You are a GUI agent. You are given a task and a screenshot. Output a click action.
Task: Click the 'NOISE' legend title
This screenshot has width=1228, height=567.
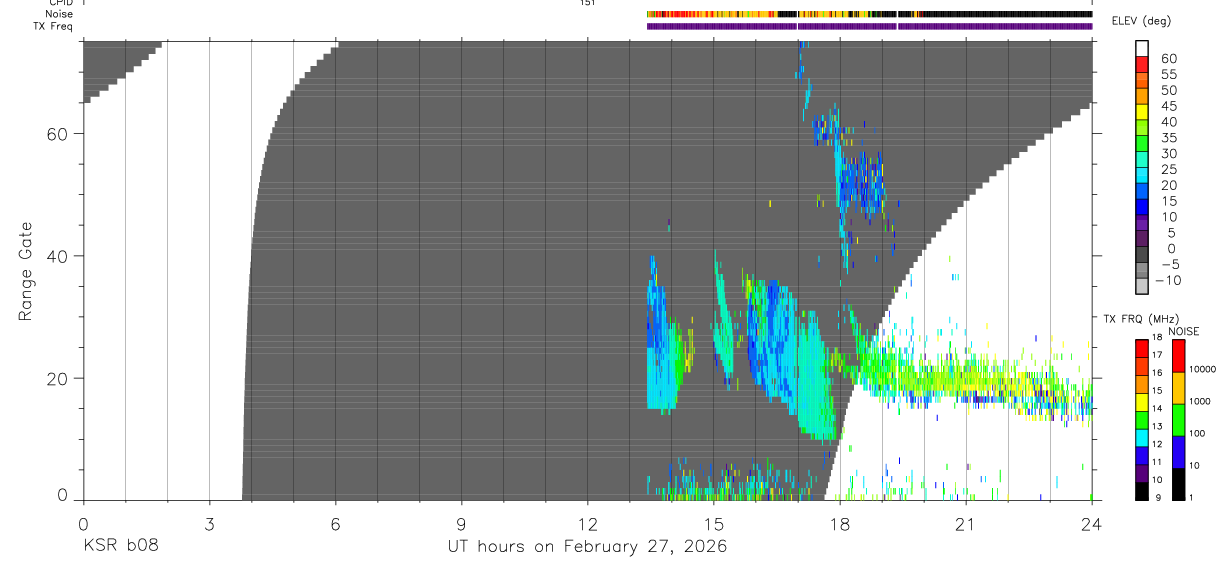pos(1184,331)
